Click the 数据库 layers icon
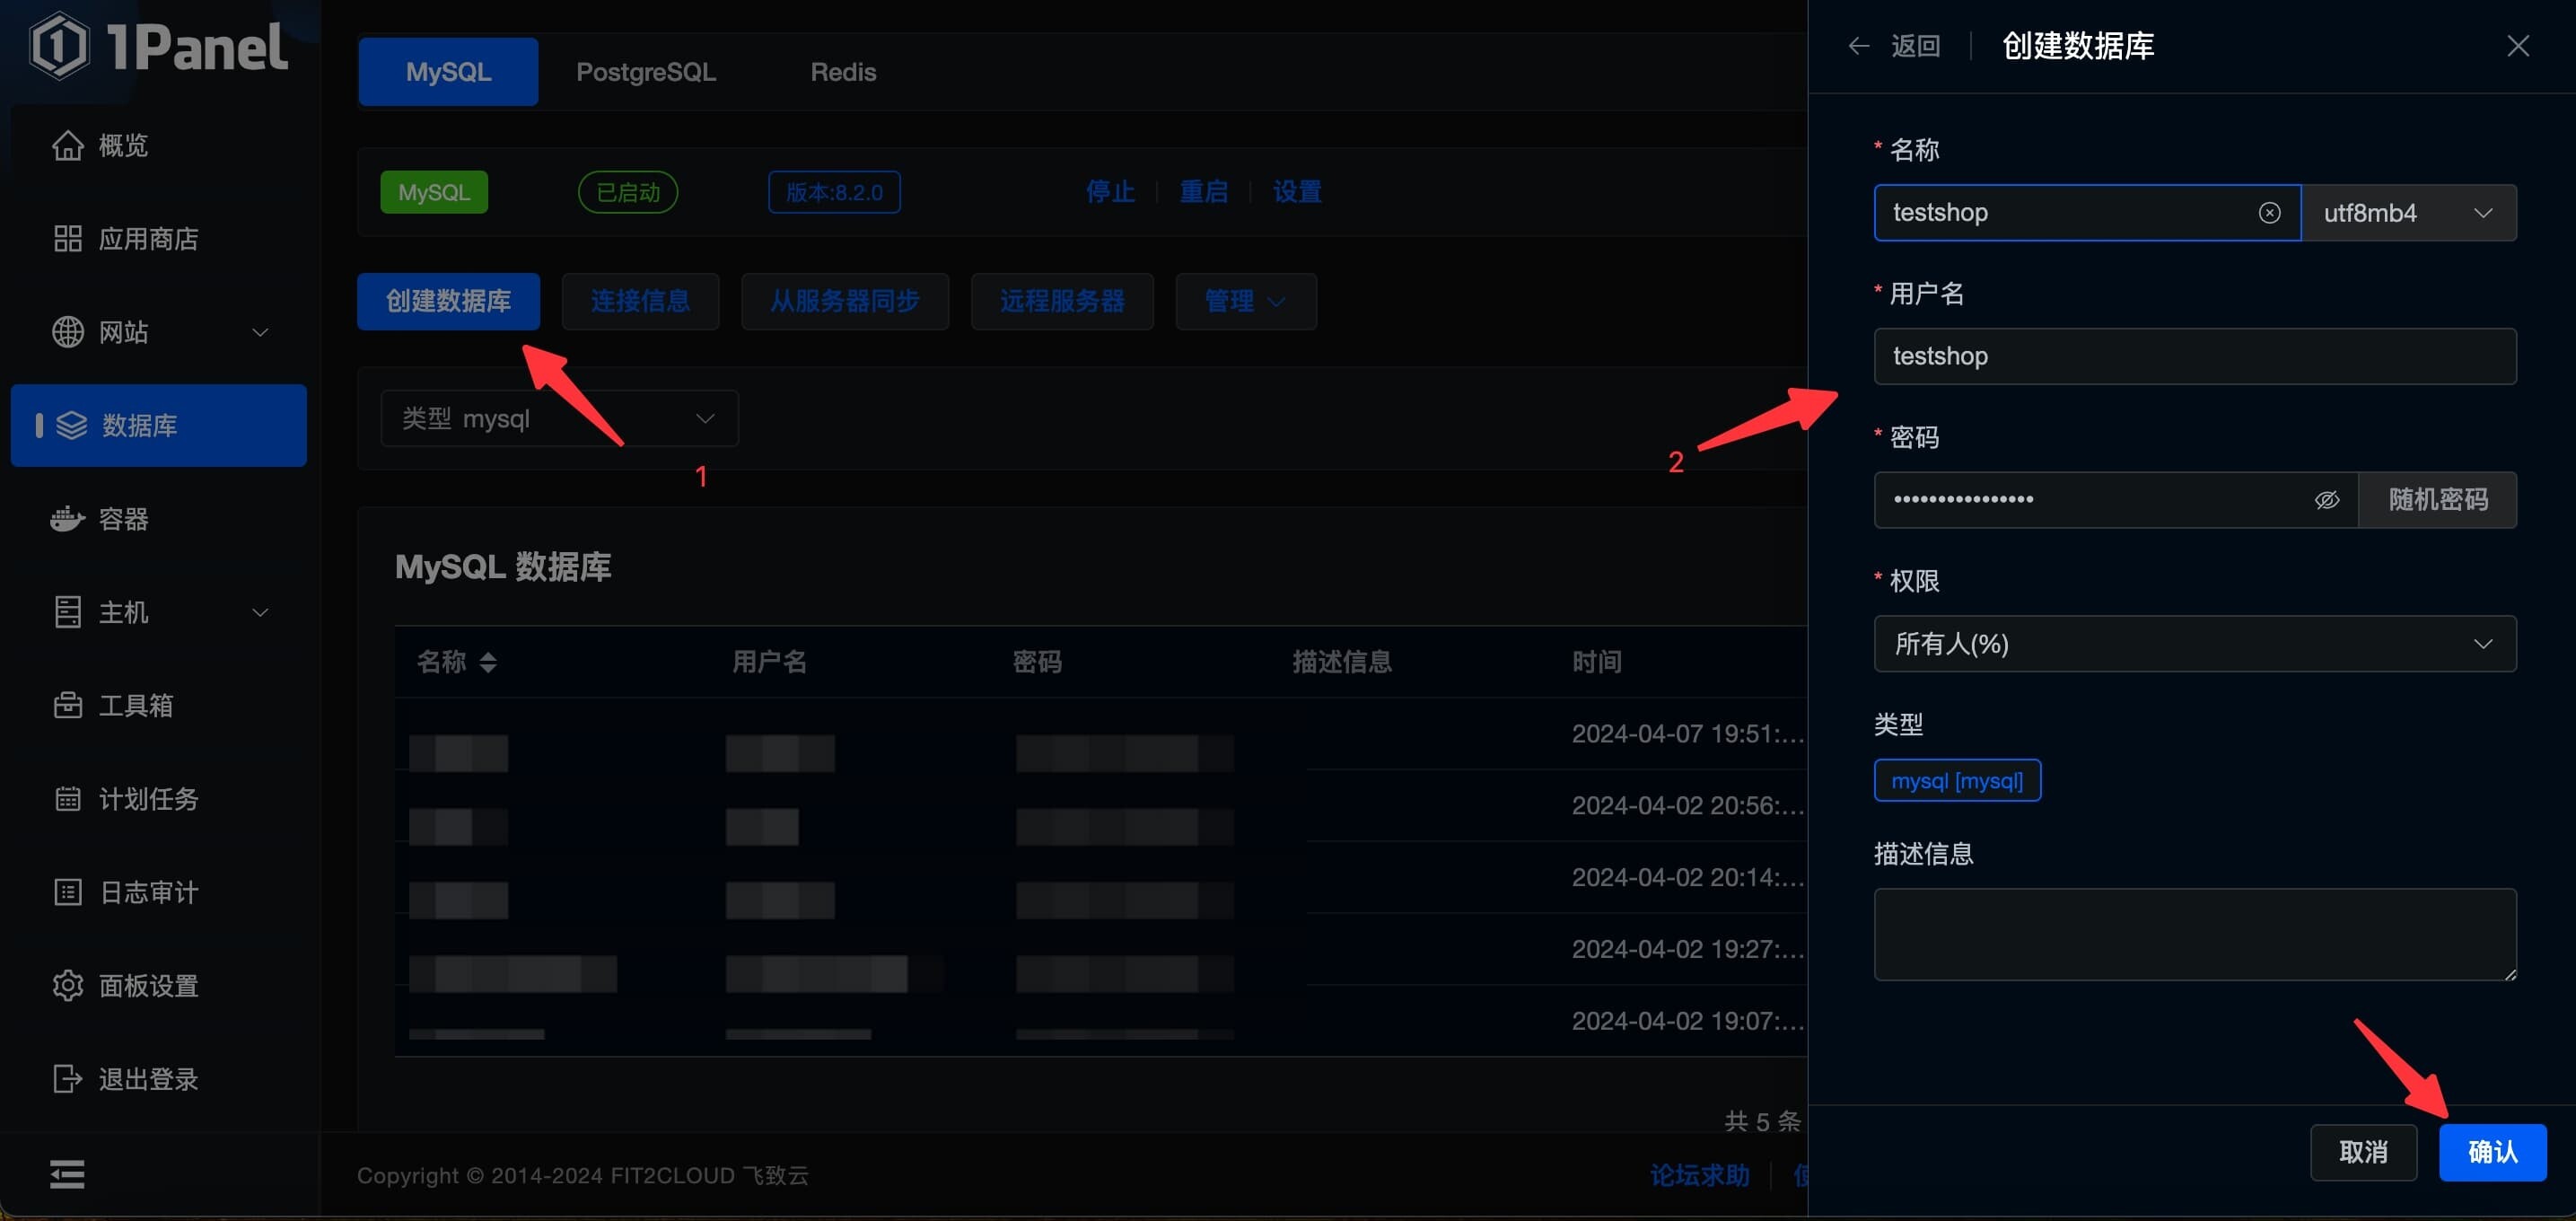 tap(71, 426)
